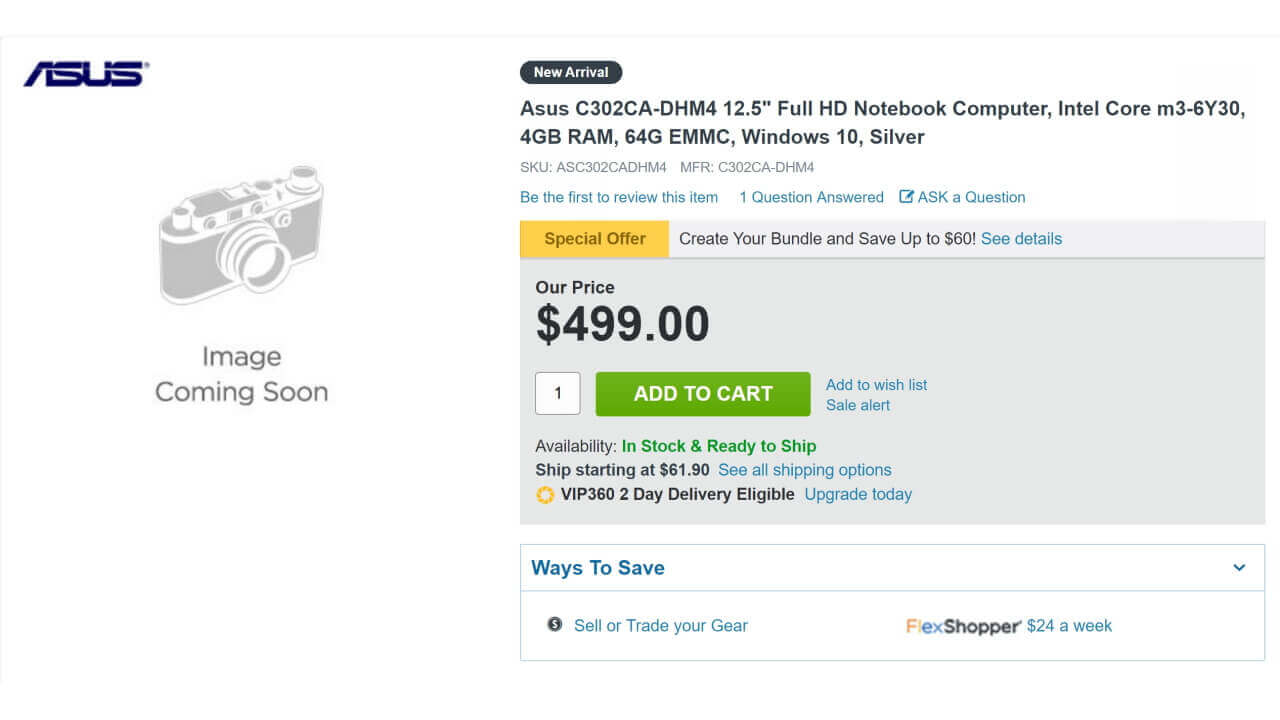
Task: Click Upgrade today for VIP360
Action: coord(858,494)
